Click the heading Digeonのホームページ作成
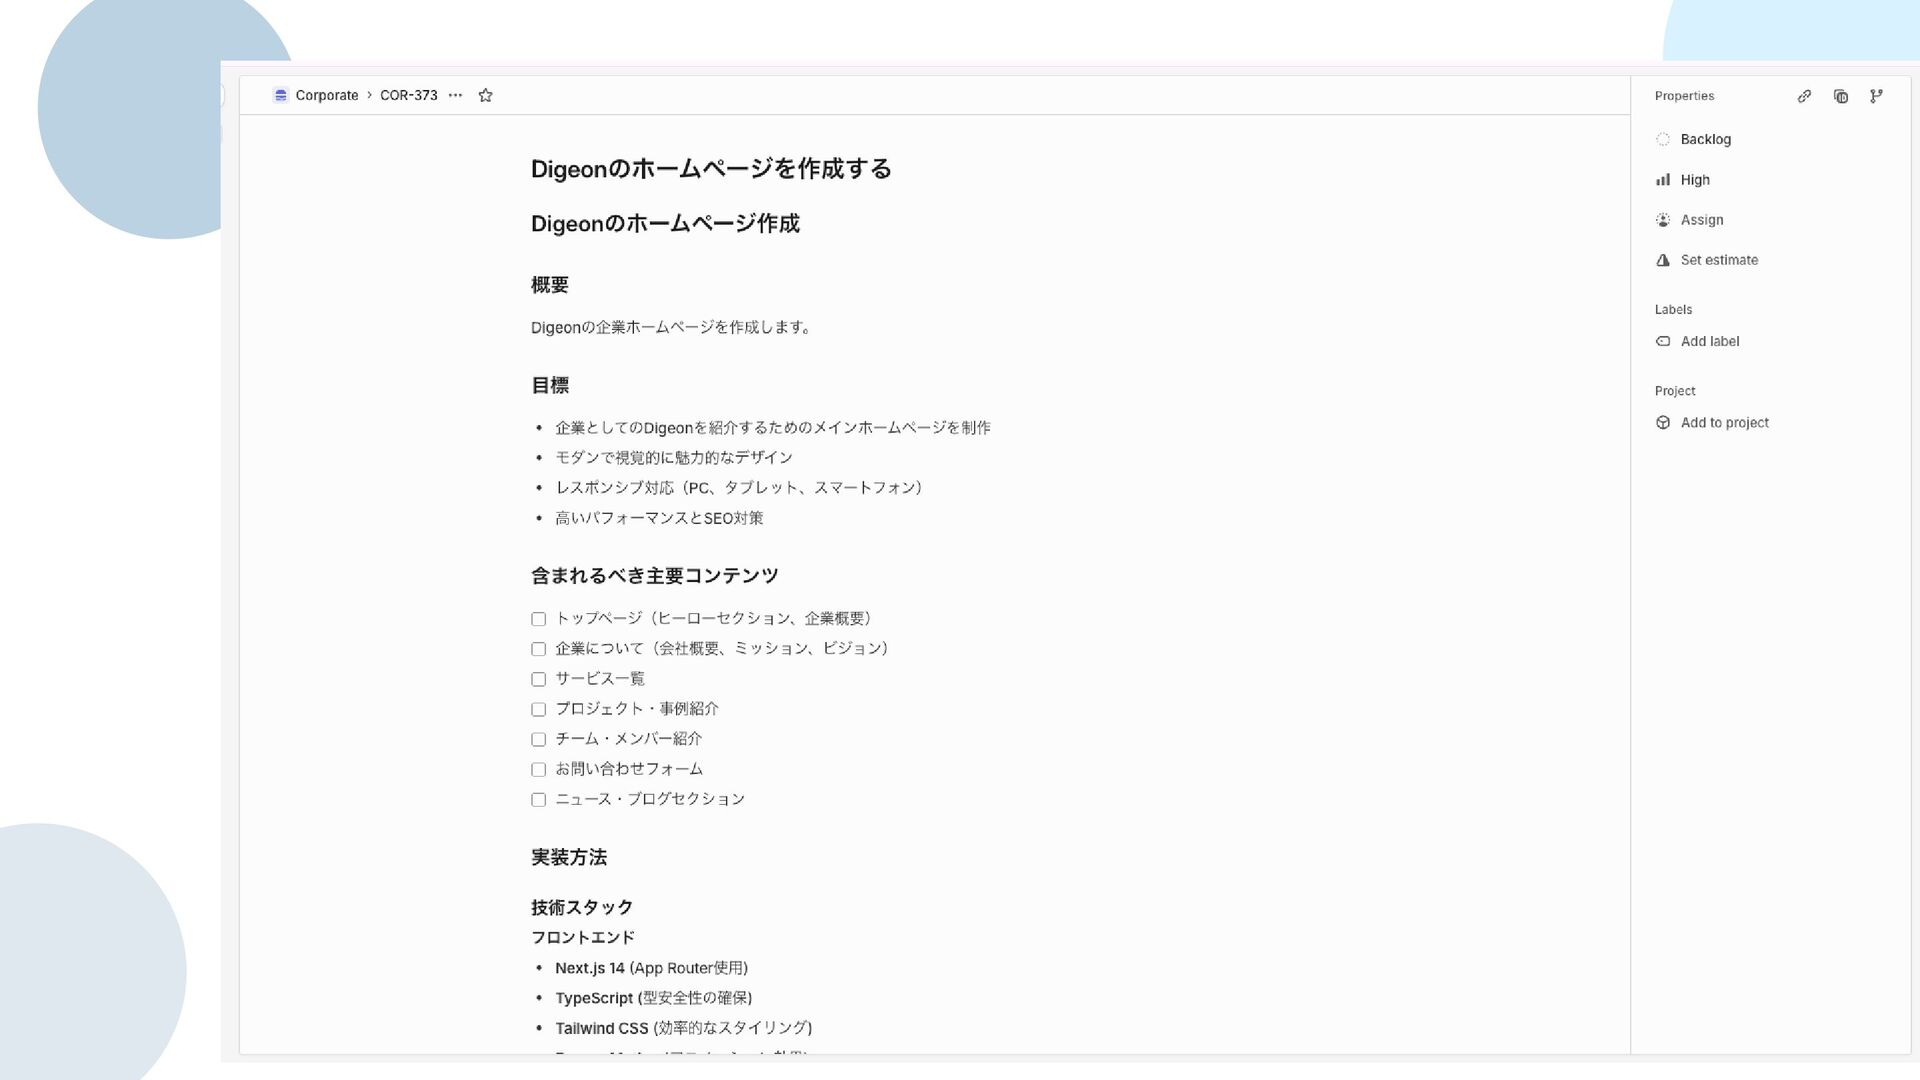This screenshot has width=1920, height=1080. pos(665,223)
